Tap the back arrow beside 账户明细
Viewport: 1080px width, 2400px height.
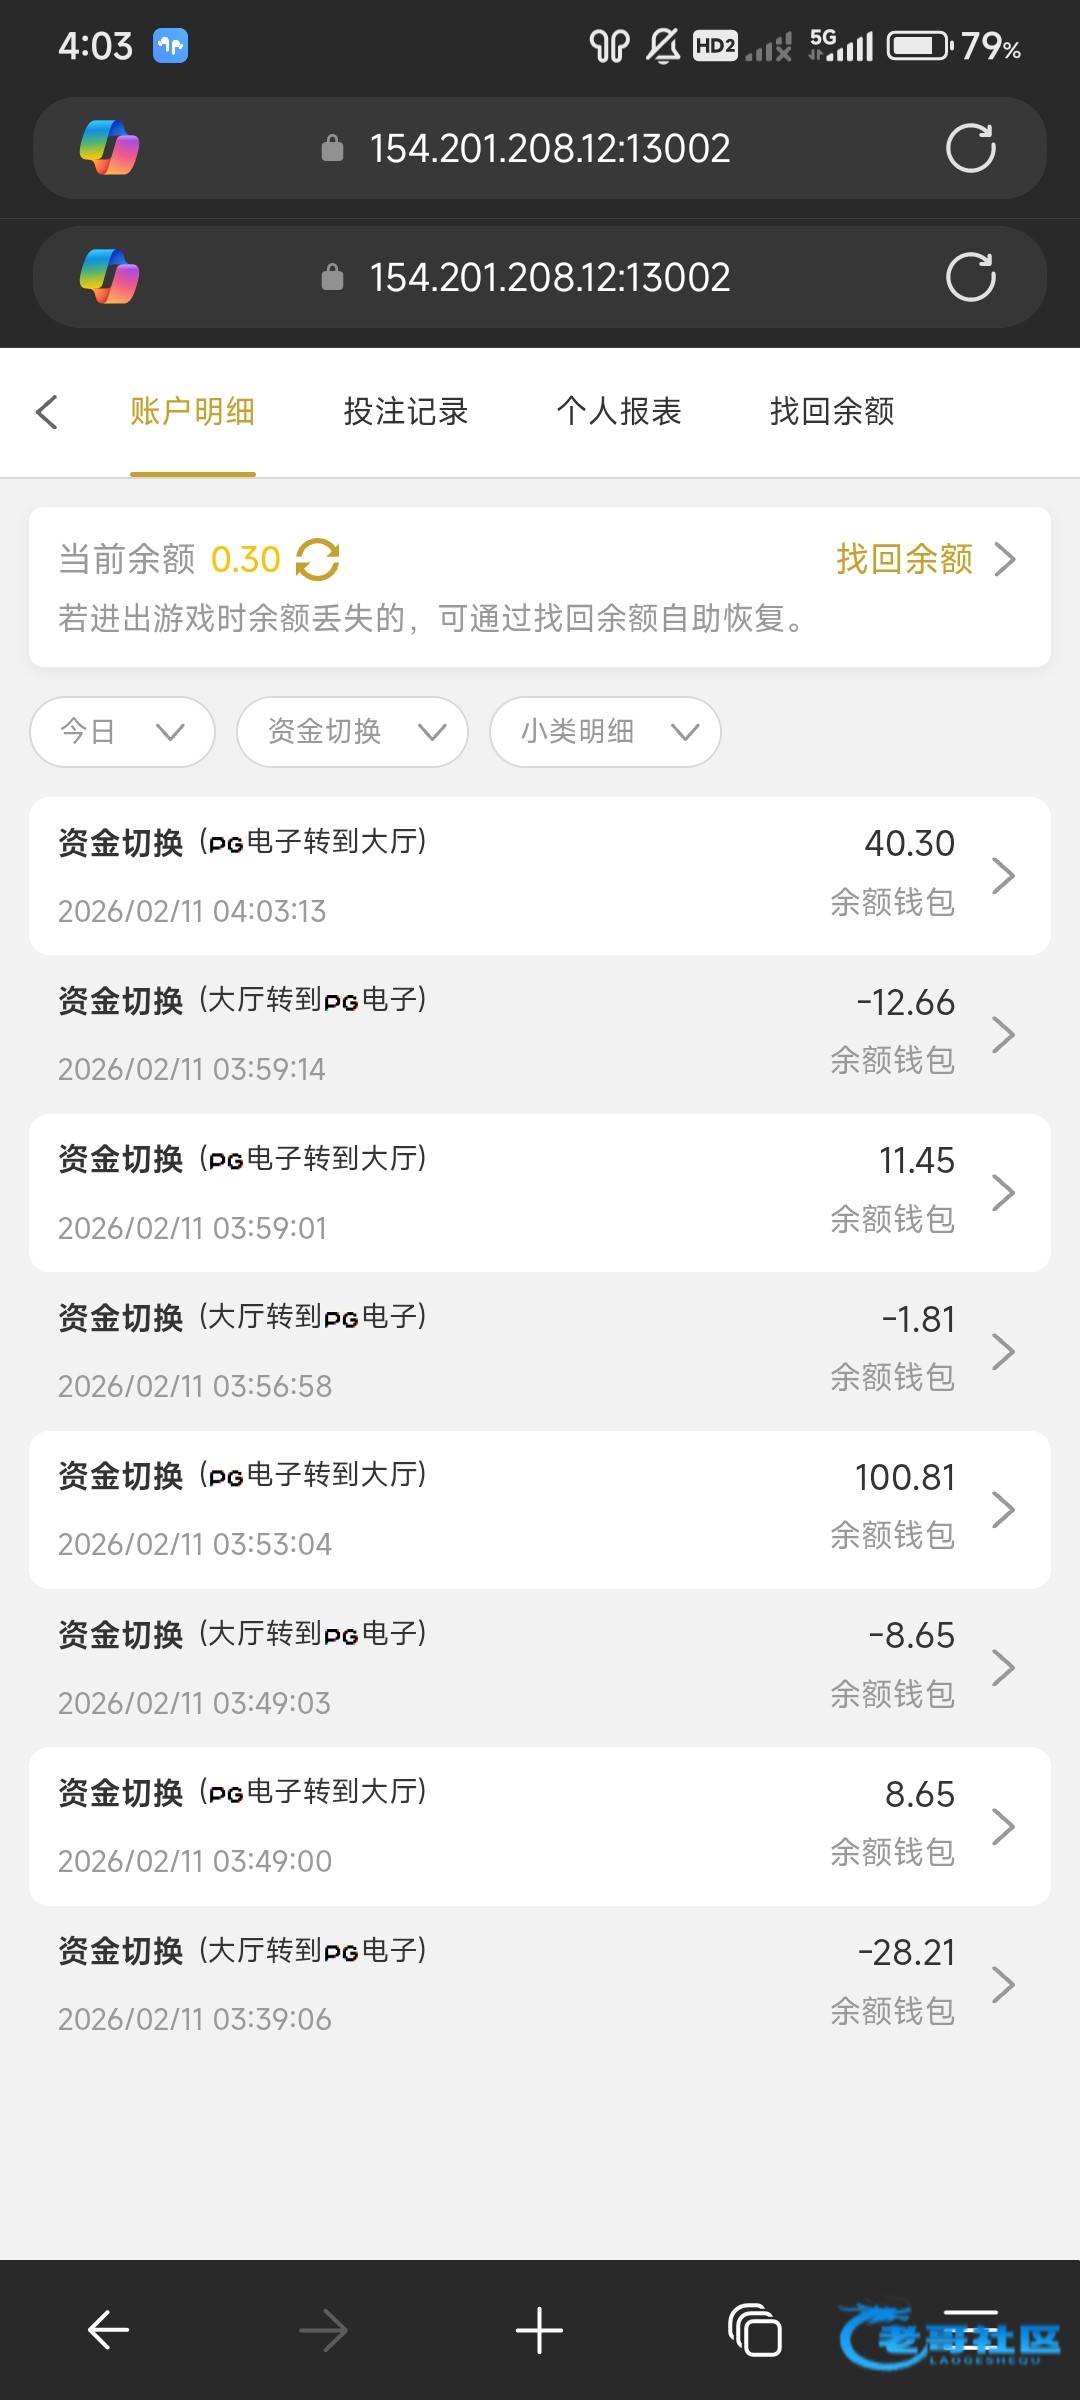pos(47,412)
